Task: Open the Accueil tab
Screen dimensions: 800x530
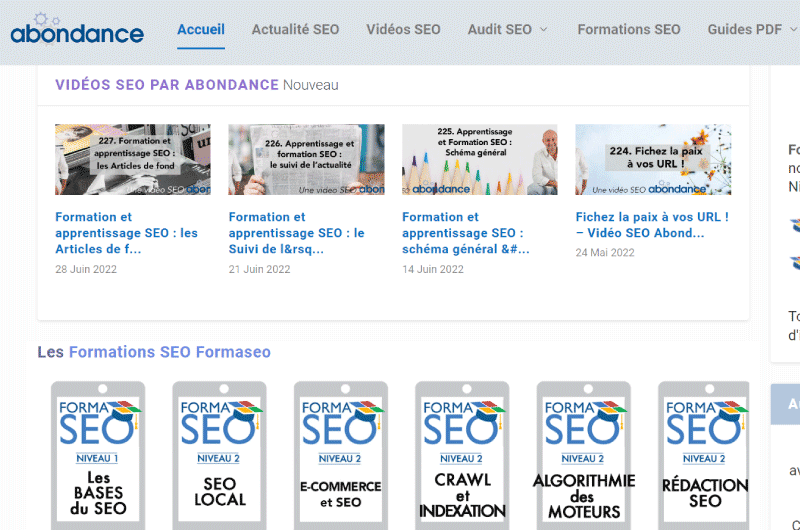Action: pyautogui.click(x=201, y=30)
